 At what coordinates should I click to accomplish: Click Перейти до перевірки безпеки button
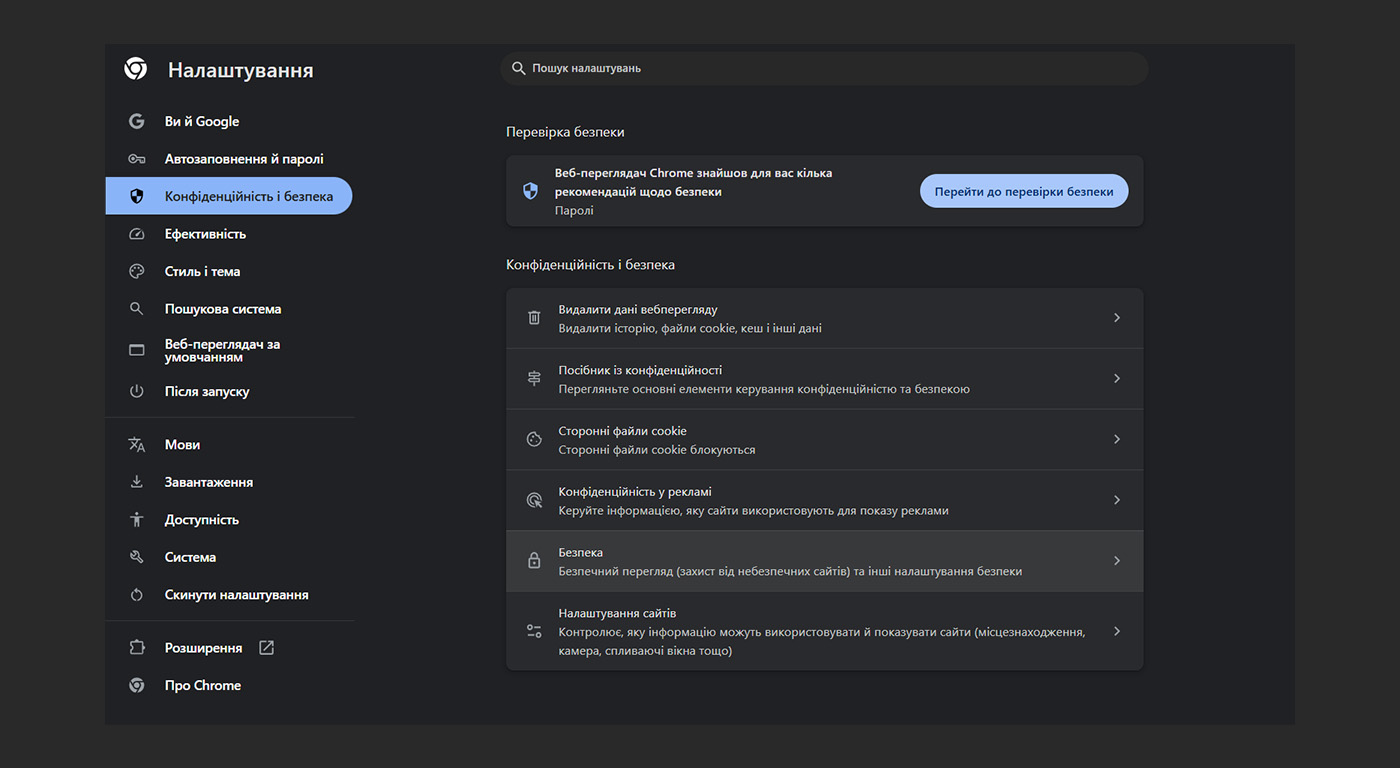click(1024, 191)
